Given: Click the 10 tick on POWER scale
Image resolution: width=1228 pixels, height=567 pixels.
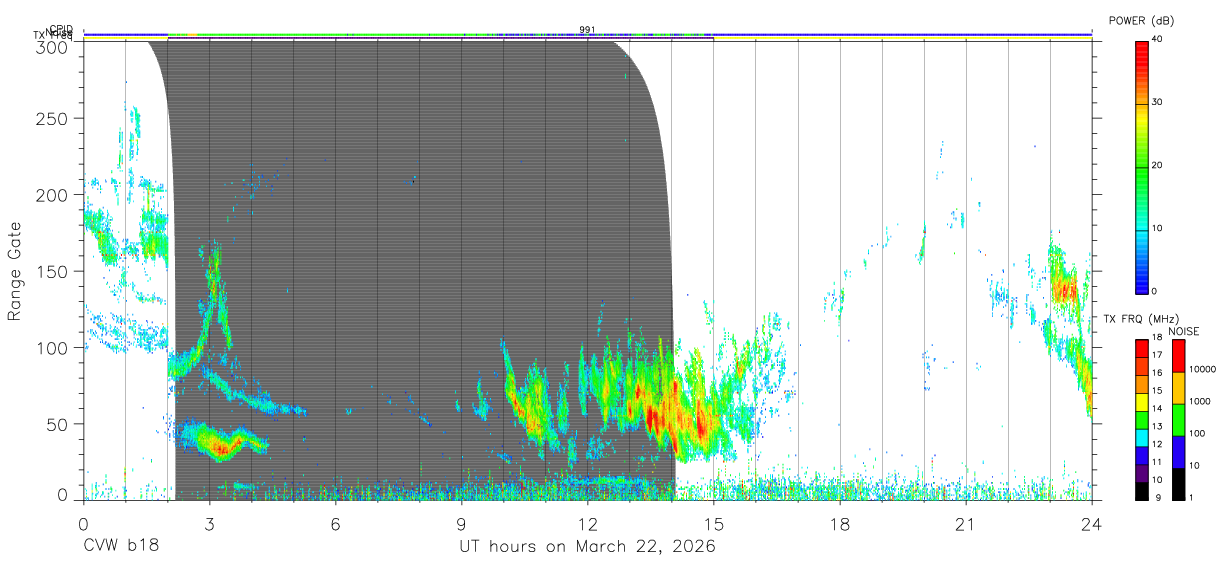Looking at the screenshot, I should coord(1157,229).
